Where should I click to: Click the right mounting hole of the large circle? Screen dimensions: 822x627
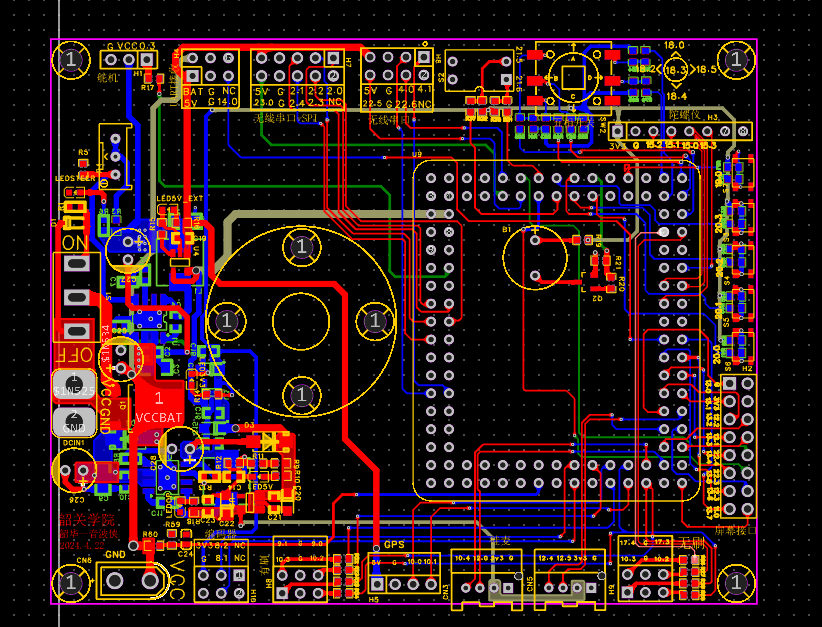pos(375,320)
